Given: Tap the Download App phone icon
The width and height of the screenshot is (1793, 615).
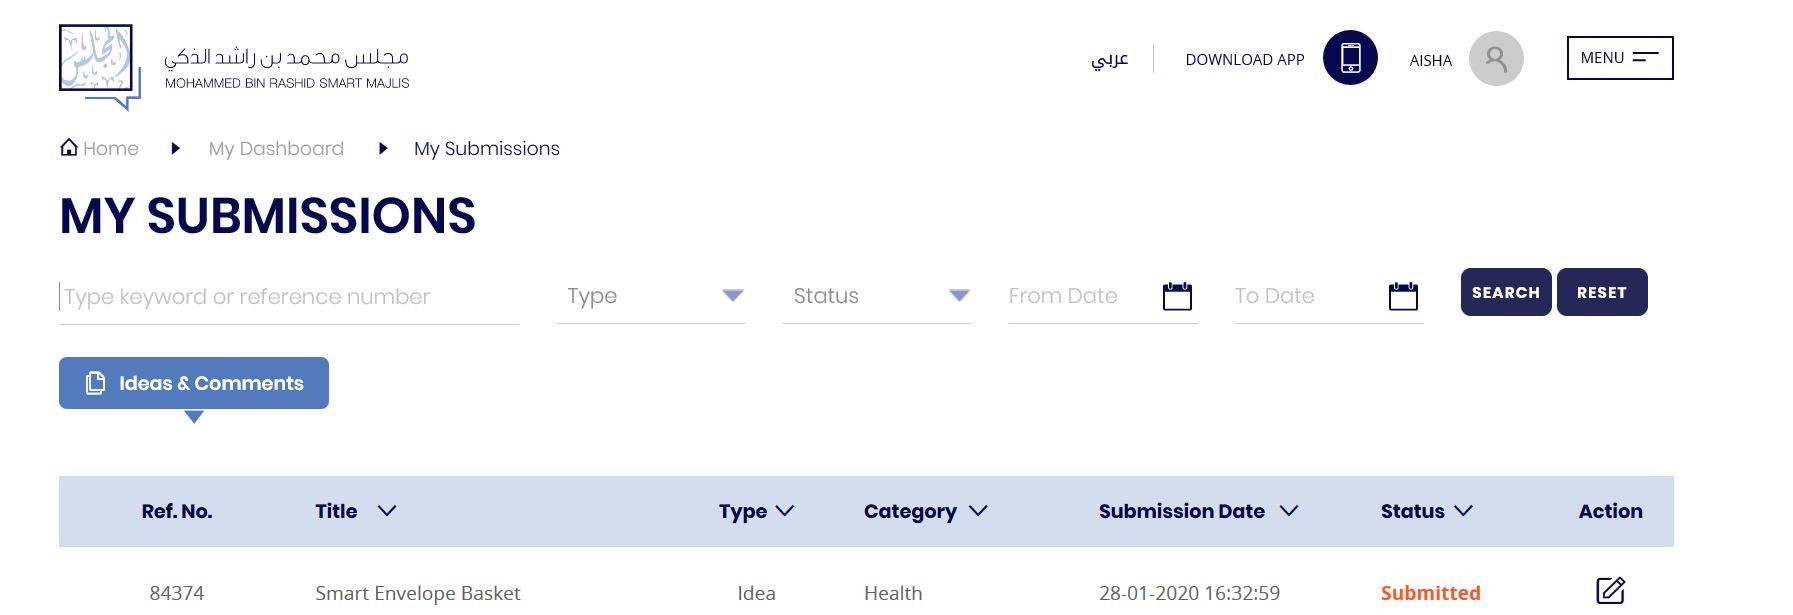Looking at the screenshot, I should 1350,58.
